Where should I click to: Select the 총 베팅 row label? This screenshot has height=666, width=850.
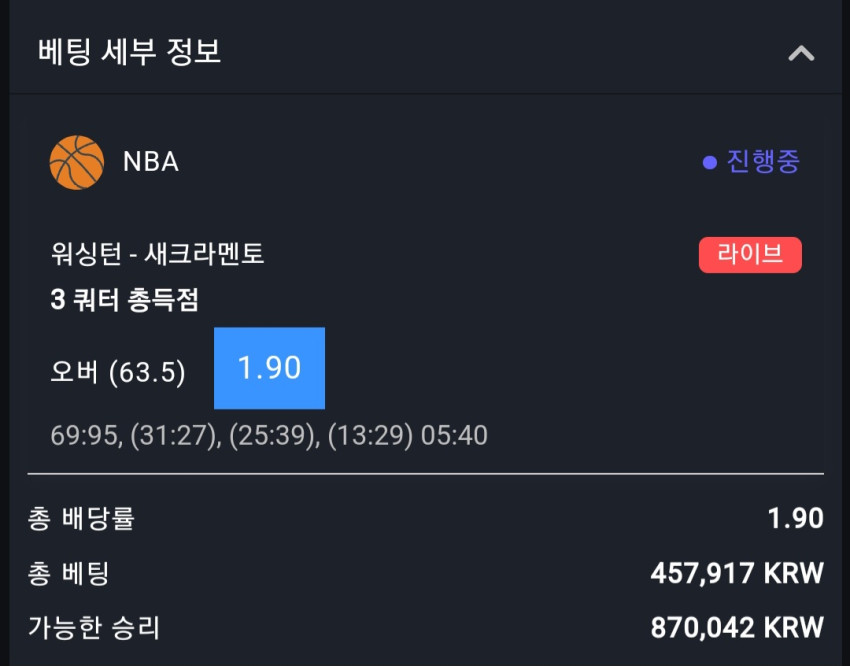click(x=68, y=573)
